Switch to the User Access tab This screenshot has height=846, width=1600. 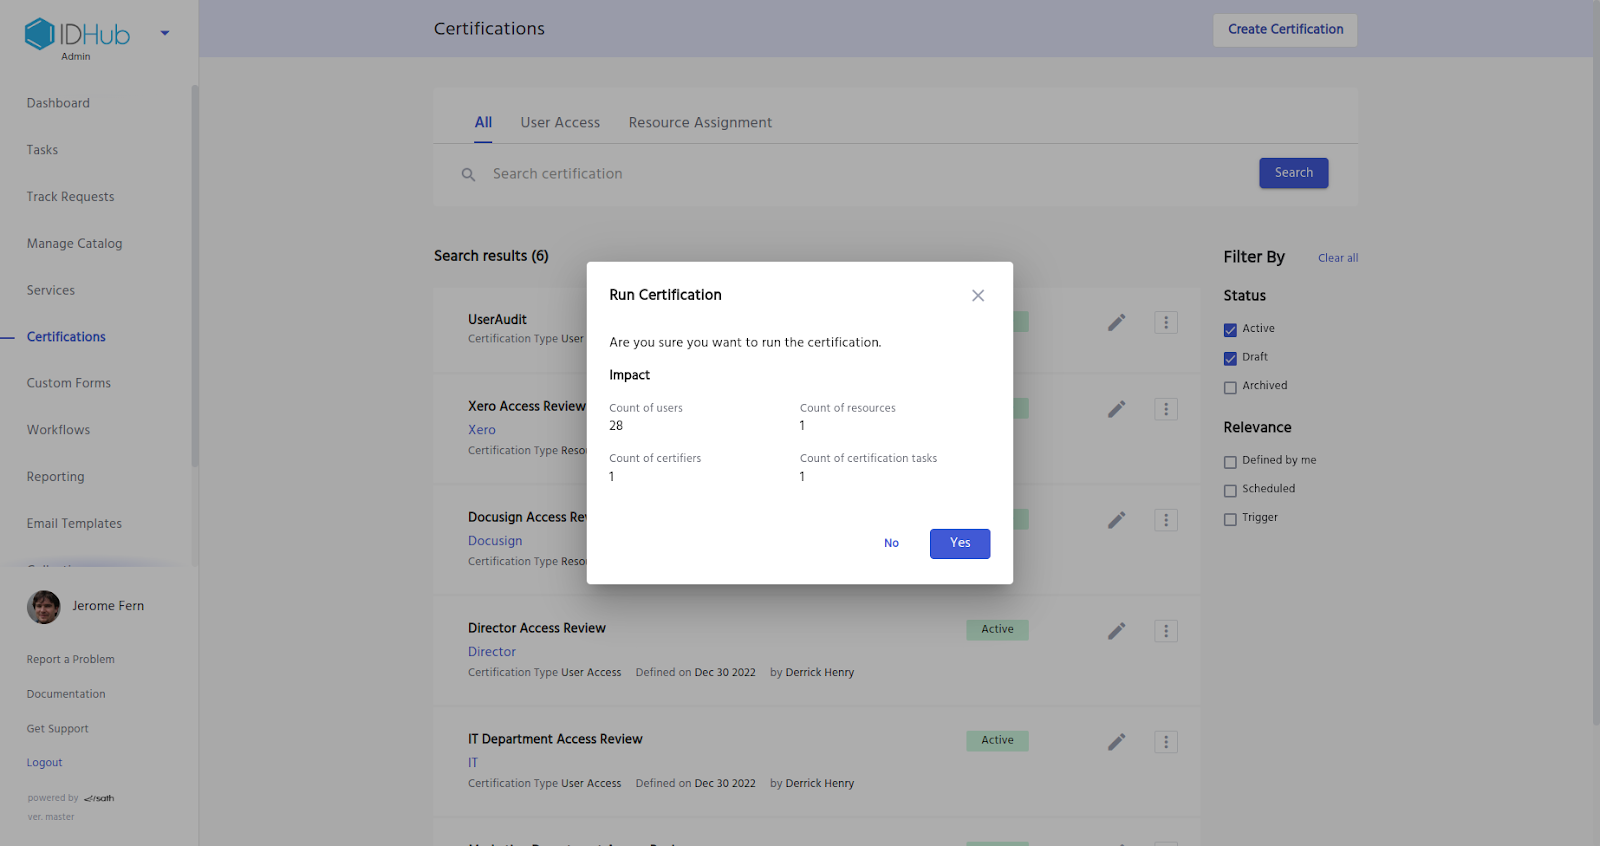[560, 123]
